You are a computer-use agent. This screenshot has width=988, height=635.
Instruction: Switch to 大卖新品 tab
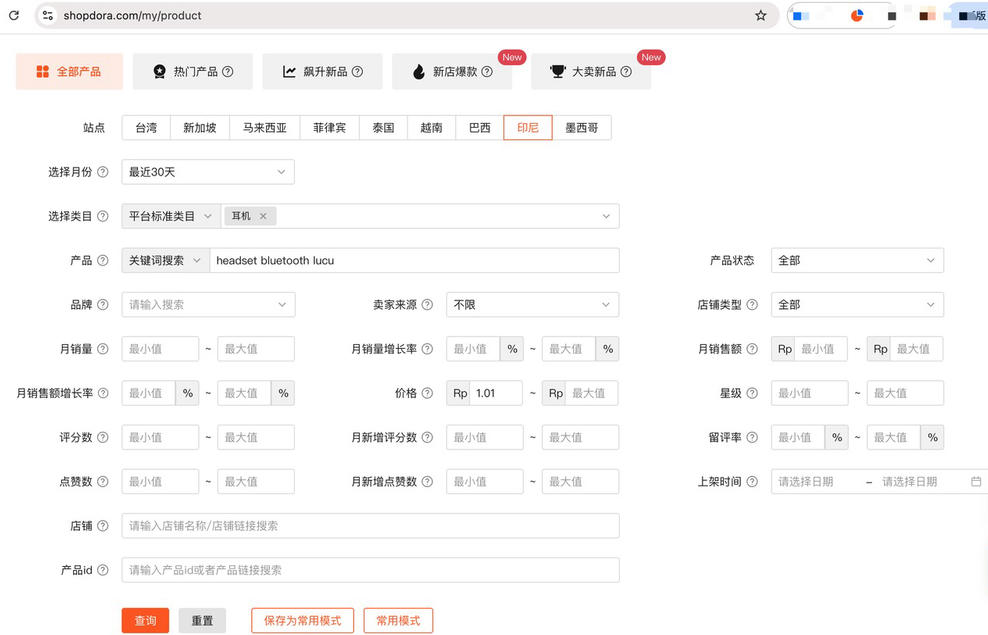[590, 72]
